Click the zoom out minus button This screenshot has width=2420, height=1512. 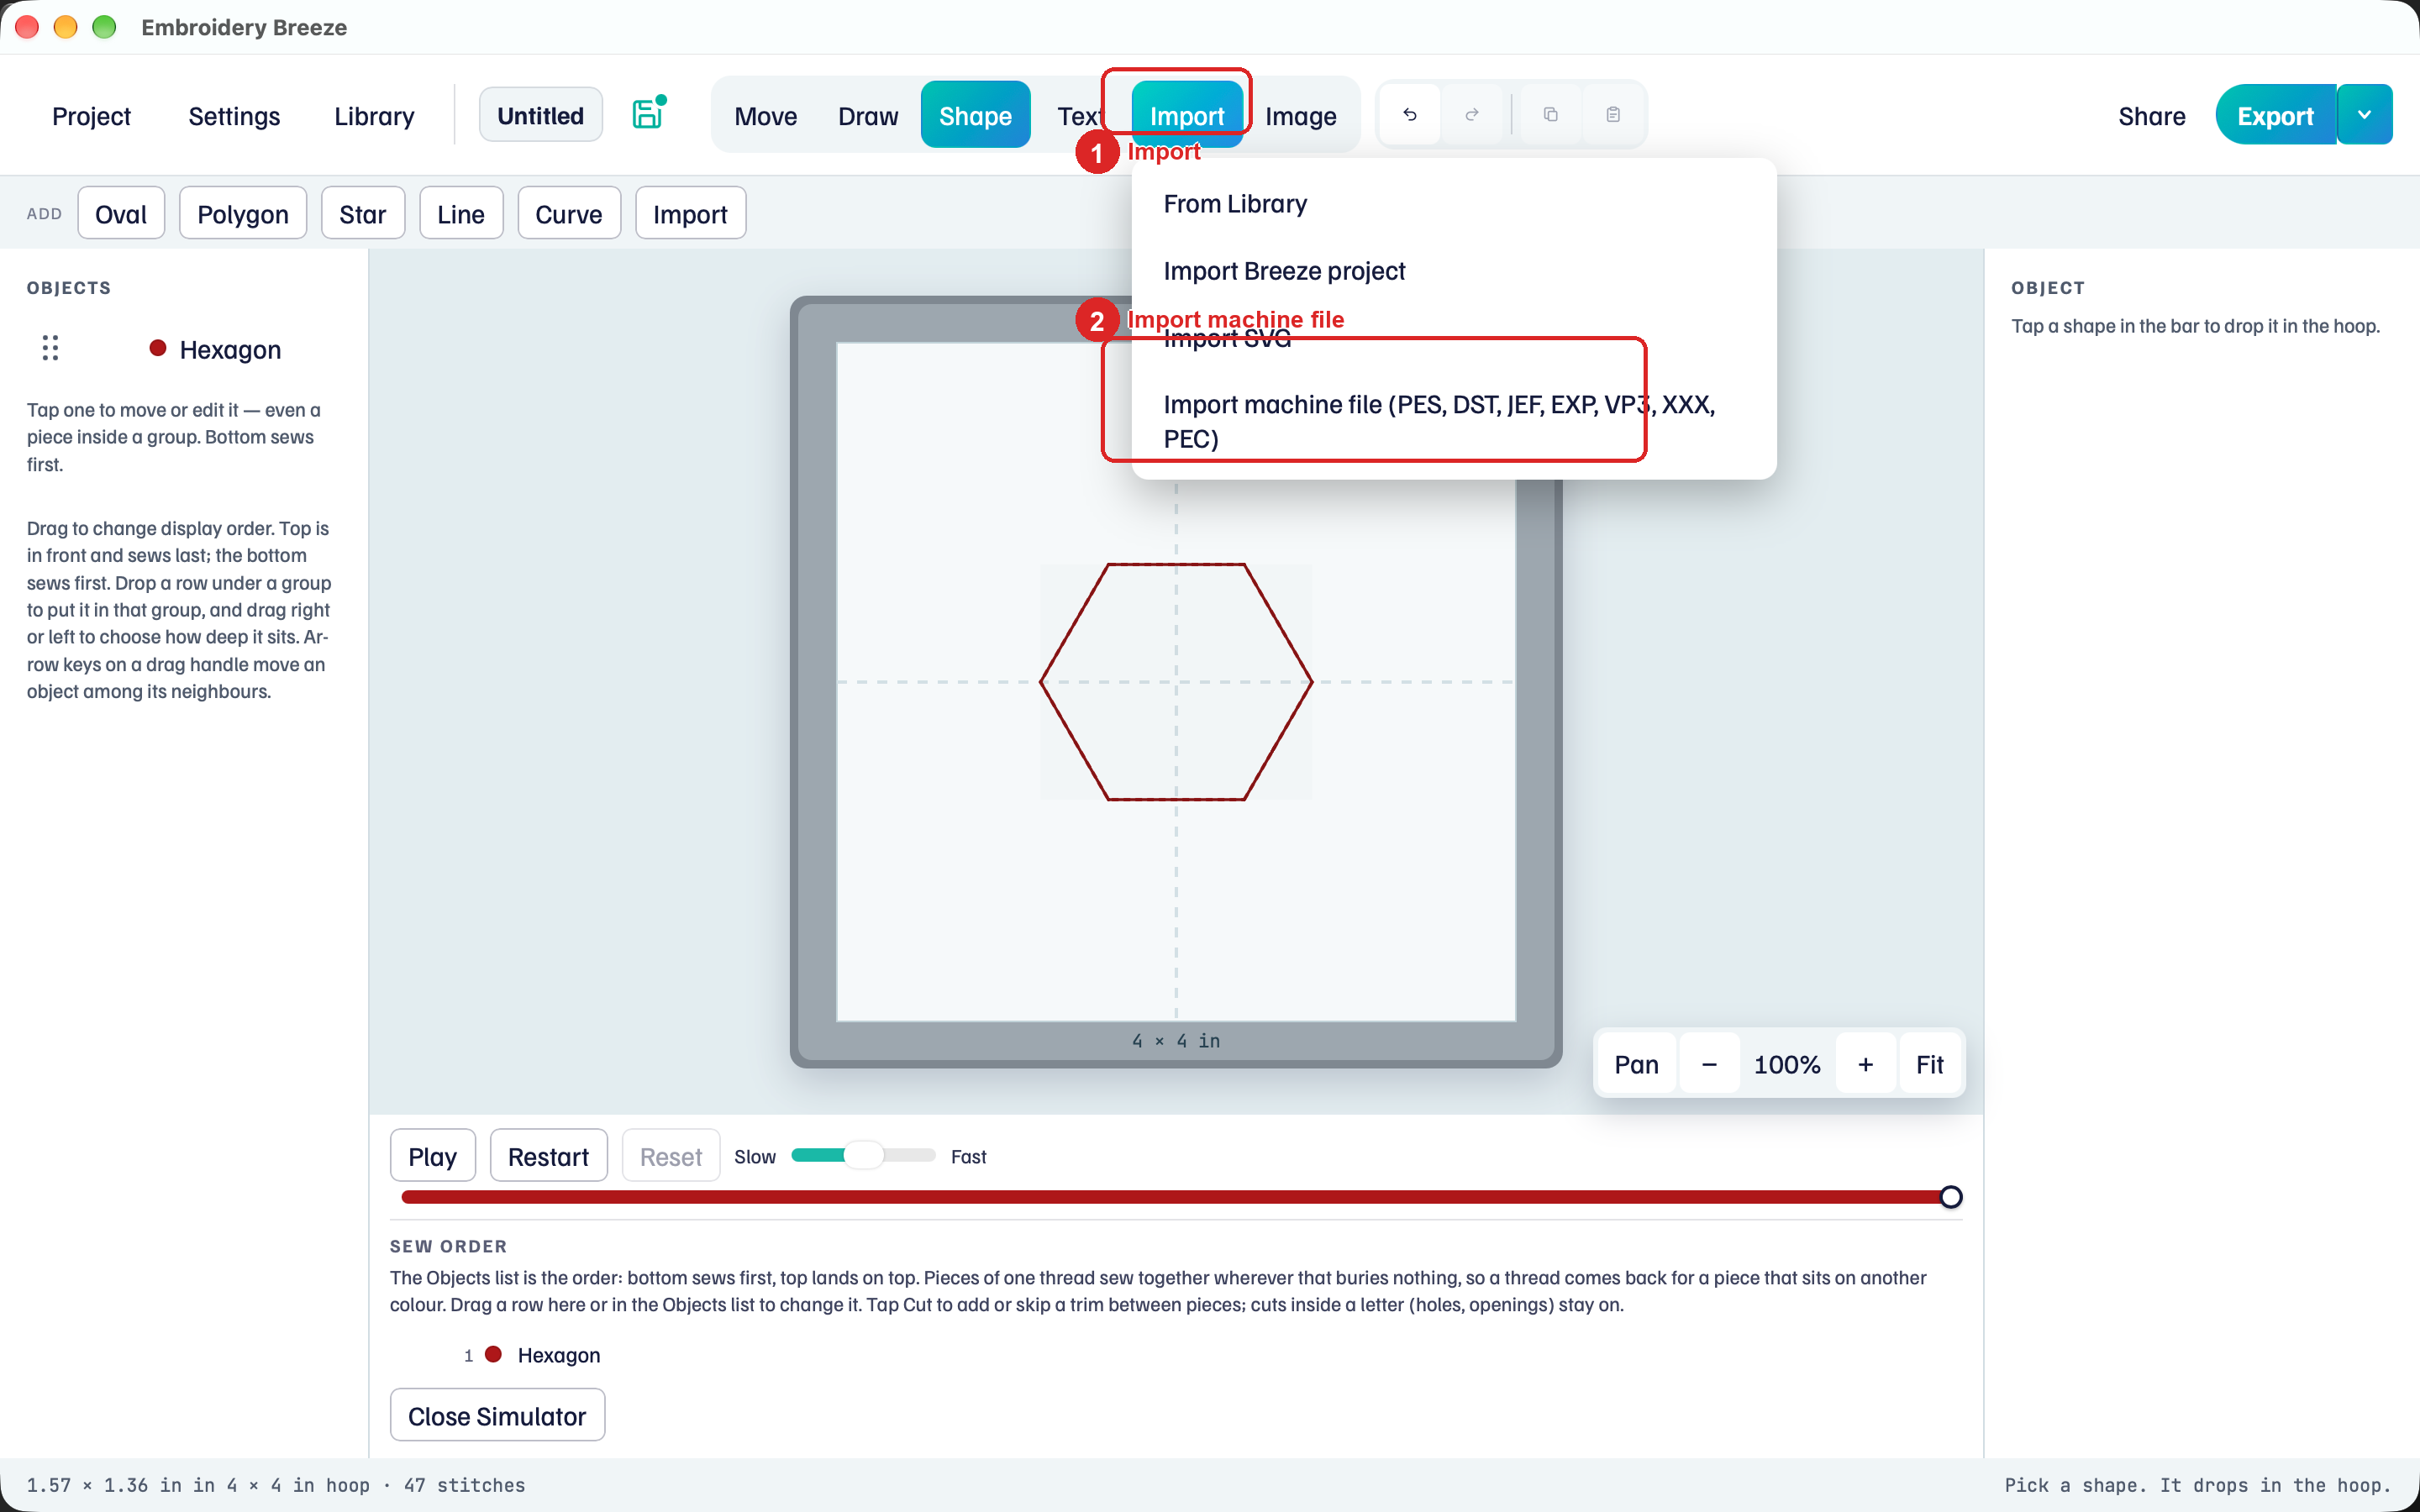[x=1709, y=1064]
